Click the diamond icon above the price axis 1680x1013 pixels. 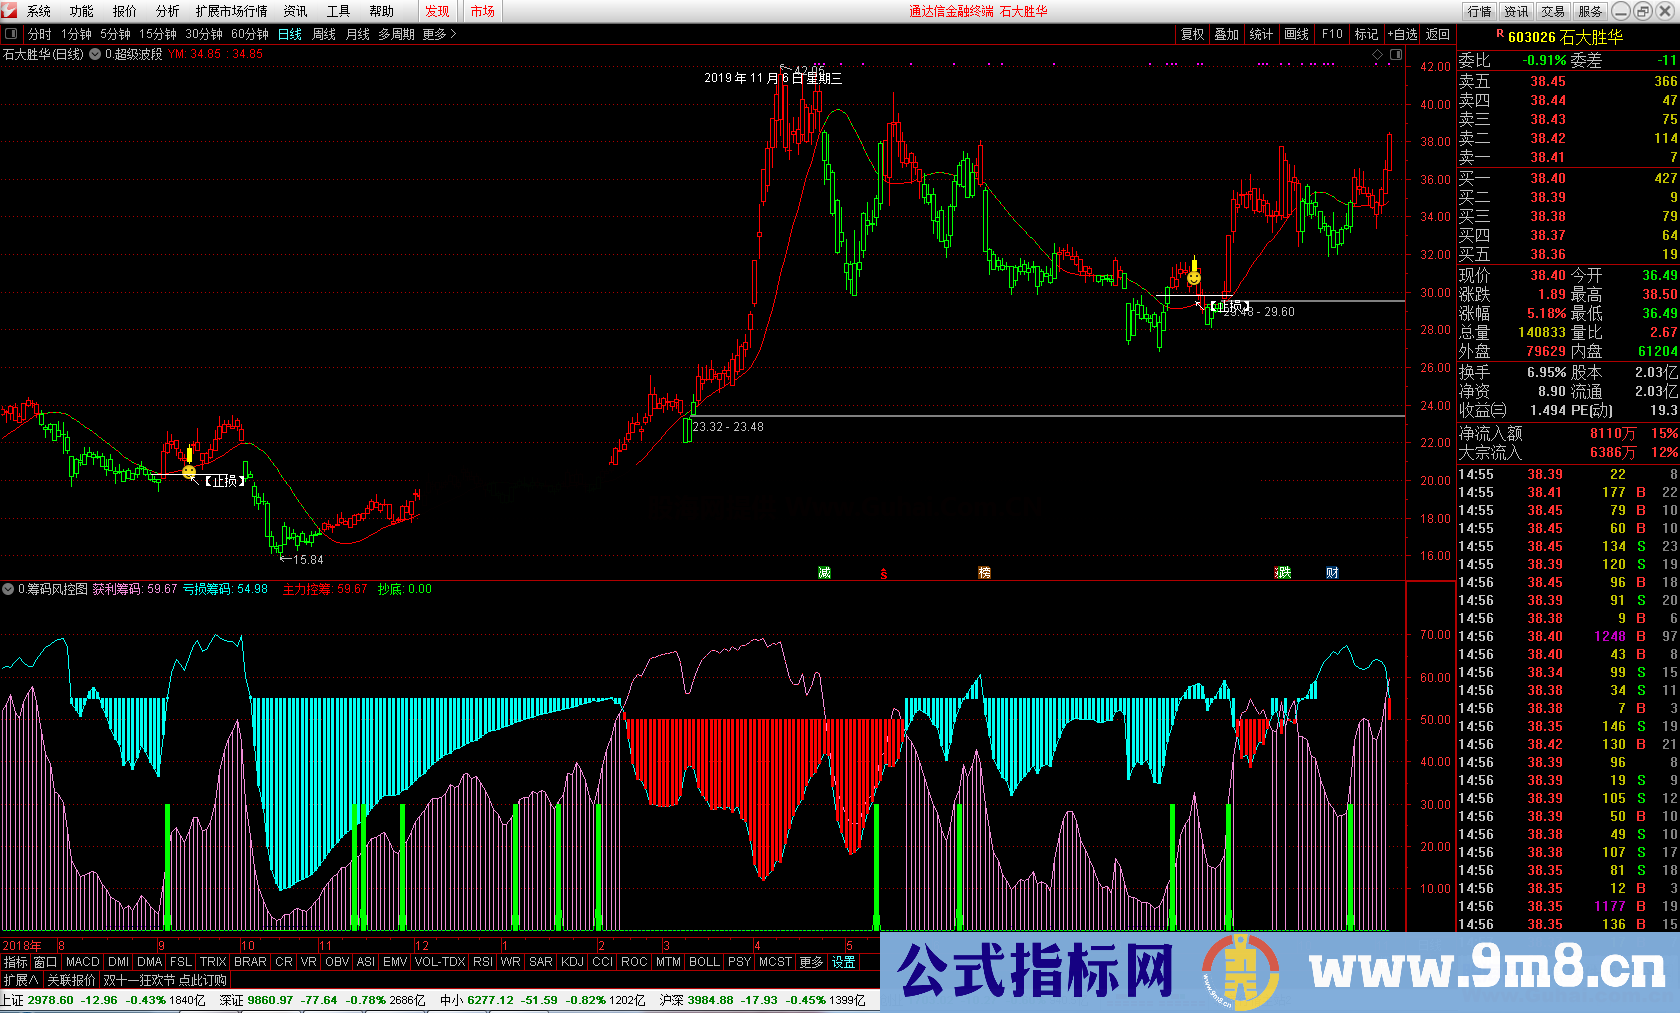click(x=1377, y=55)
